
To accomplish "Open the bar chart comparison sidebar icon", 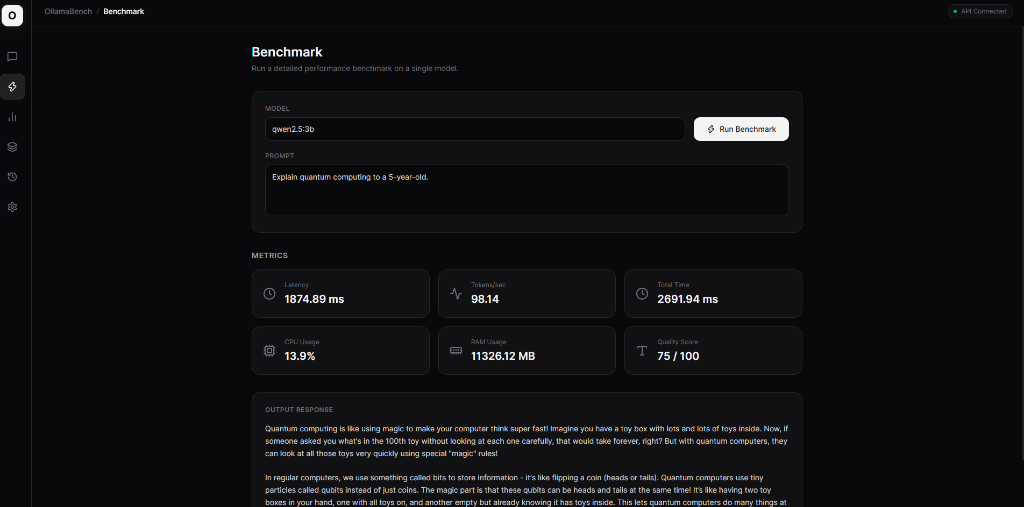I will pos(12,117).
